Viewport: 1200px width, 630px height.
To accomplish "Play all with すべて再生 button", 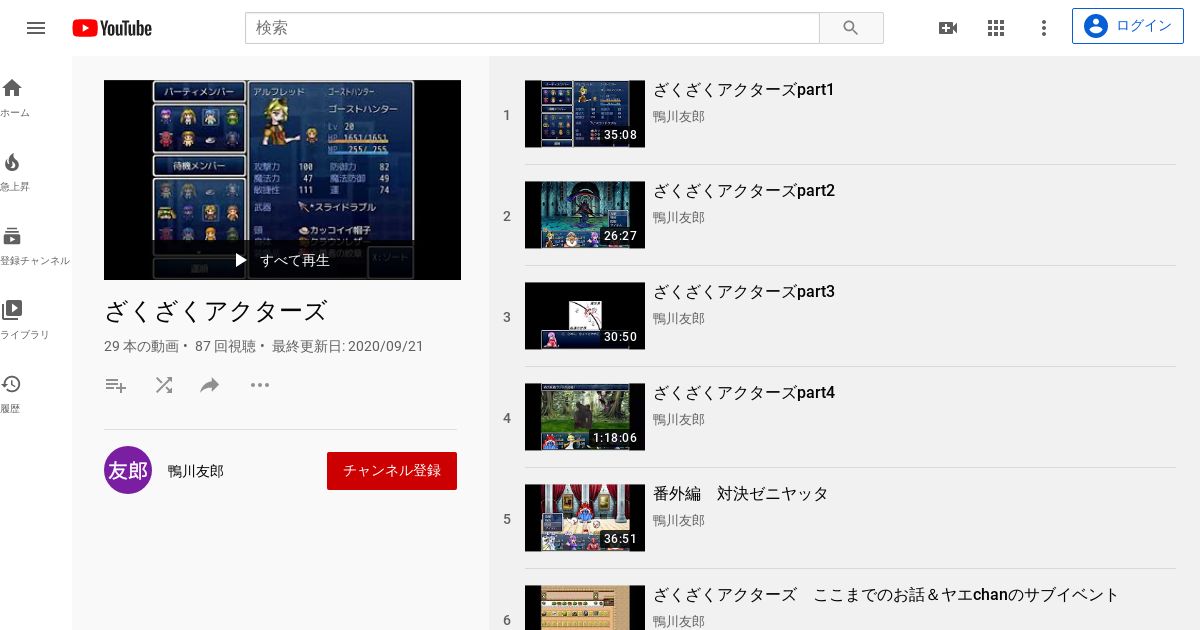I will [x=282, y=260].
